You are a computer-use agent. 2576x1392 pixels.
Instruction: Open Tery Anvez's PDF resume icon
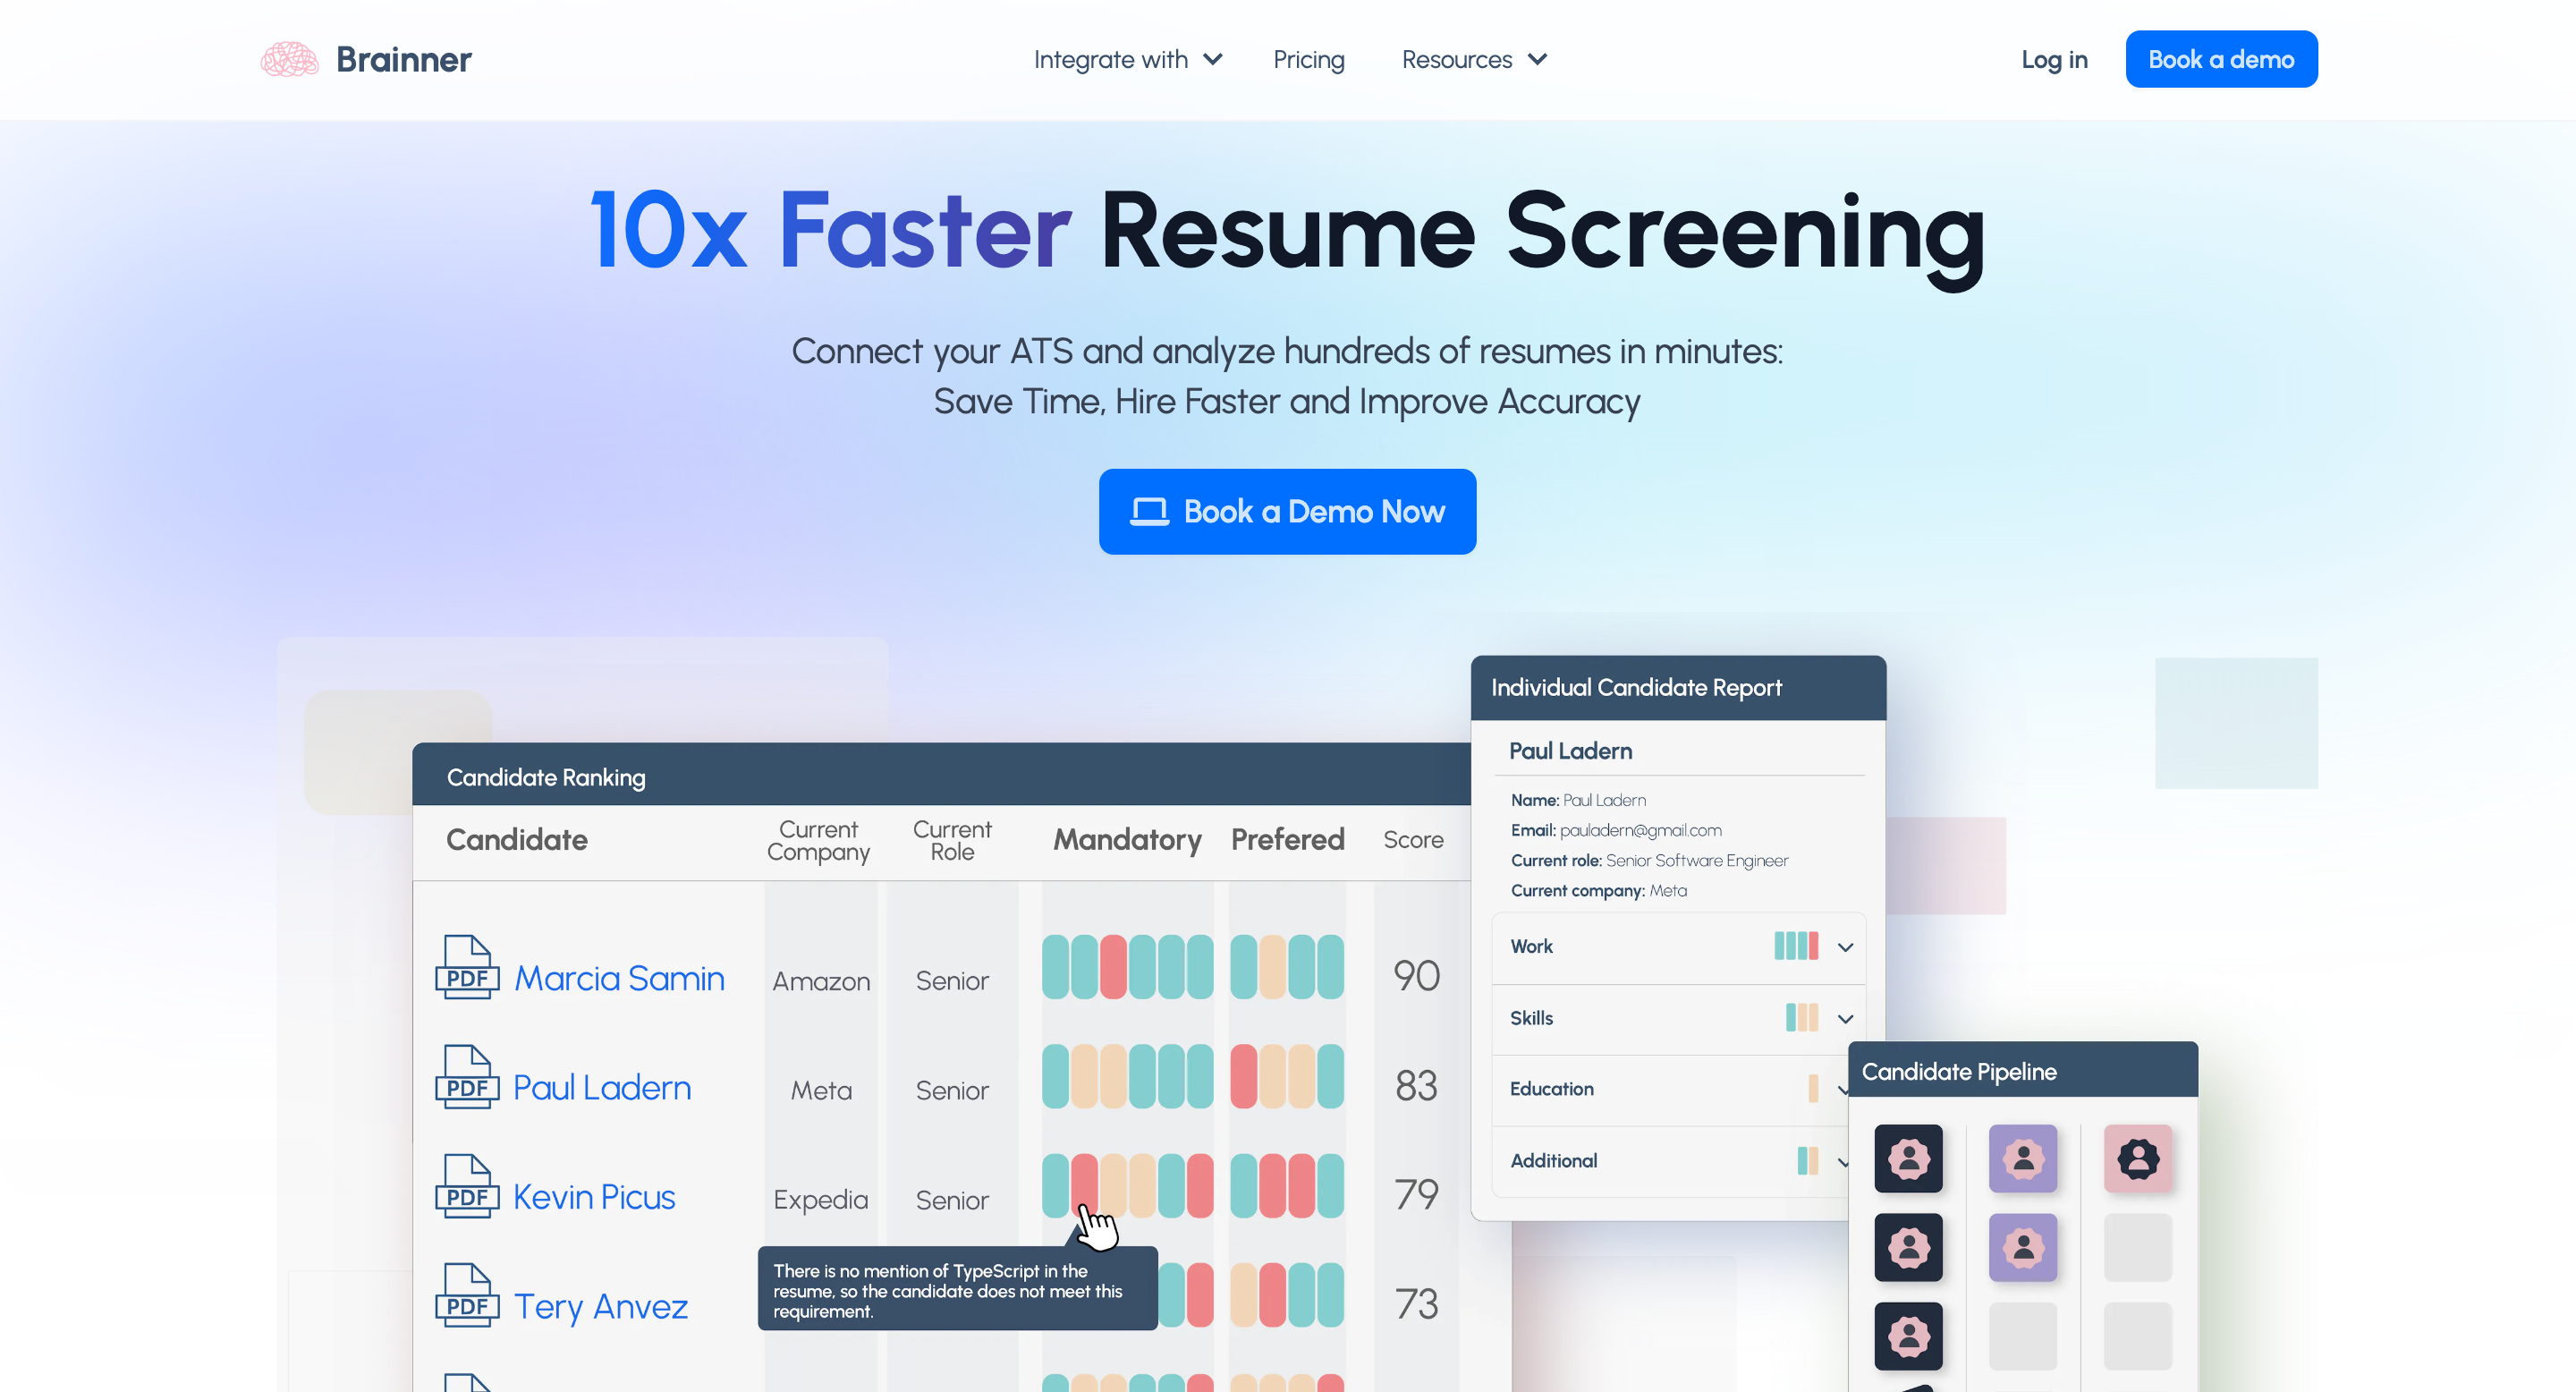(x=466, y=1296)
